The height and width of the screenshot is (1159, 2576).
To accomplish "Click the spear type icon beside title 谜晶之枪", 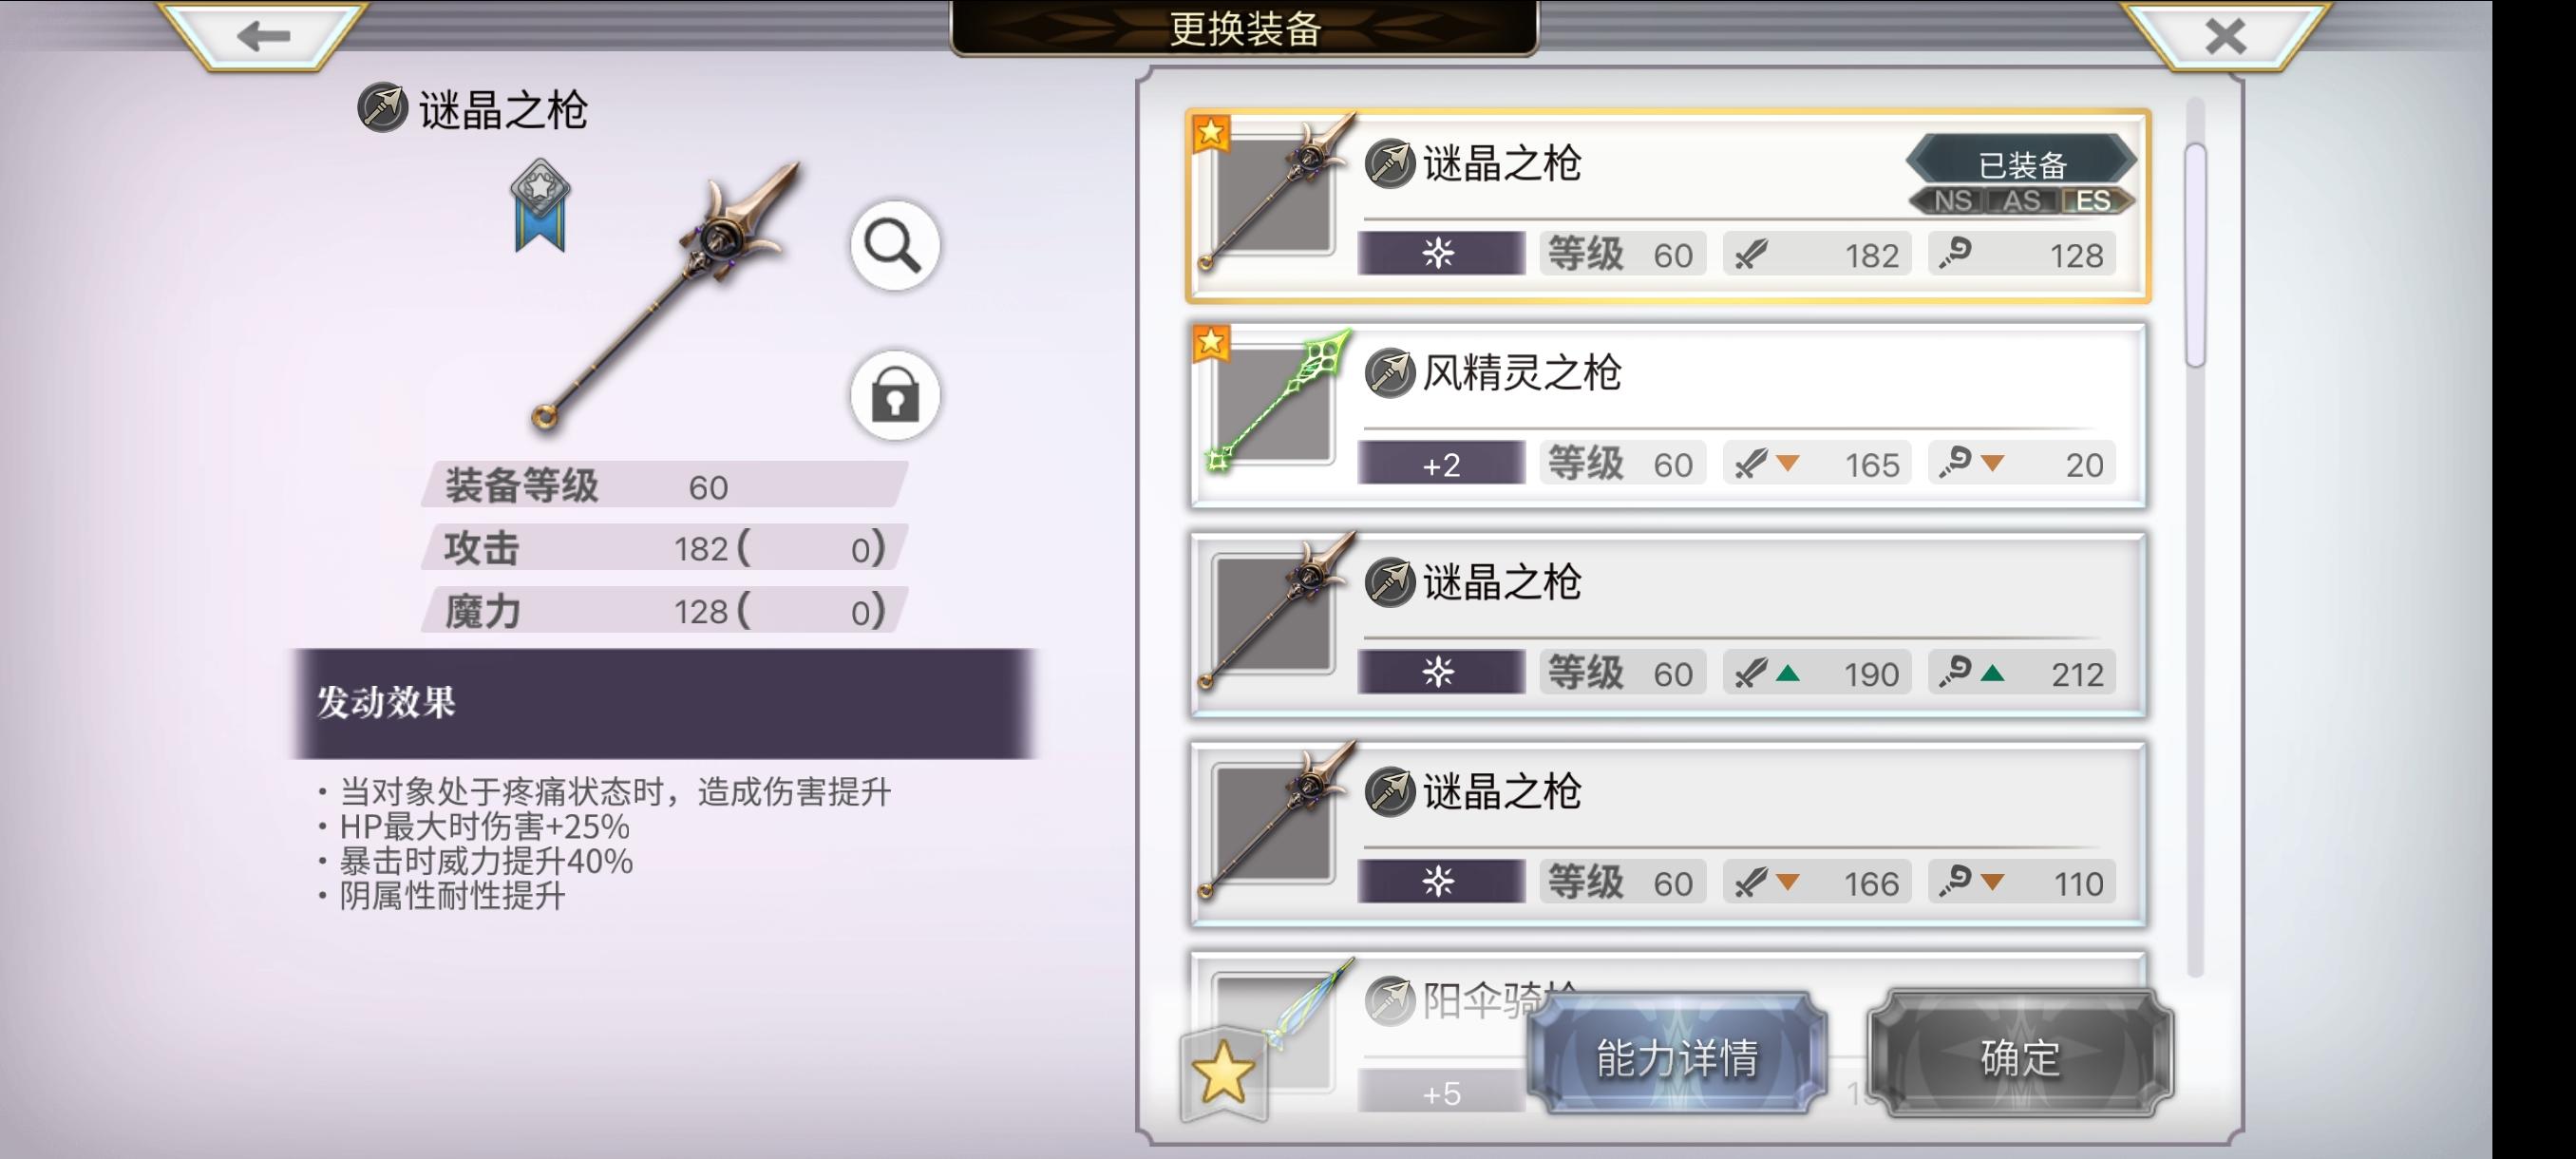I will (382, 108).
